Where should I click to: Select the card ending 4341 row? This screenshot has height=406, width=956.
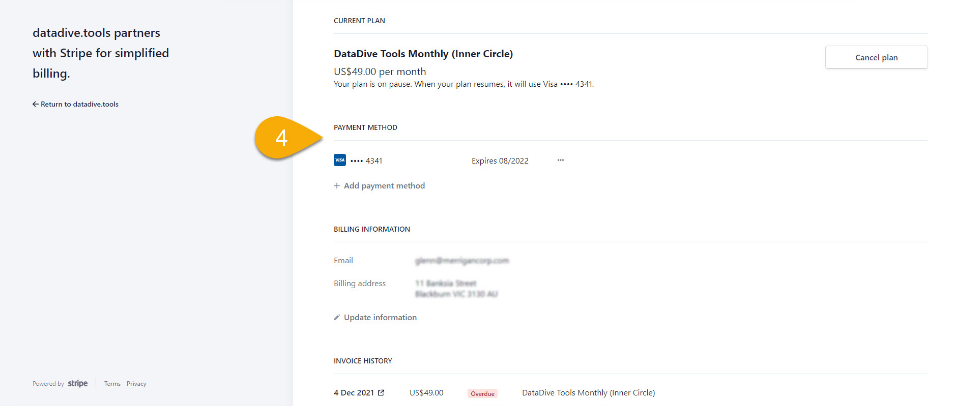tap(449, 160)
